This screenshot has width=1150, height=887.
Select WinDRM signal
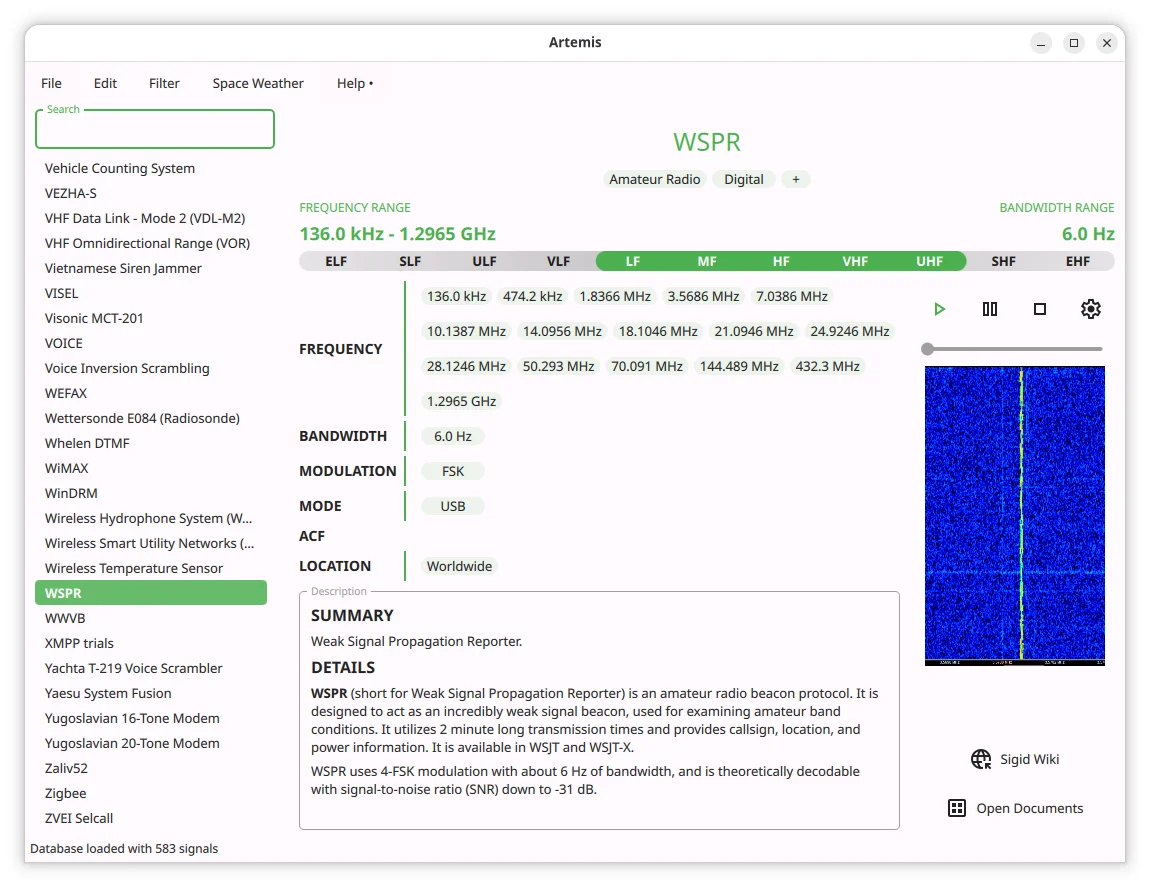(151, 492)
